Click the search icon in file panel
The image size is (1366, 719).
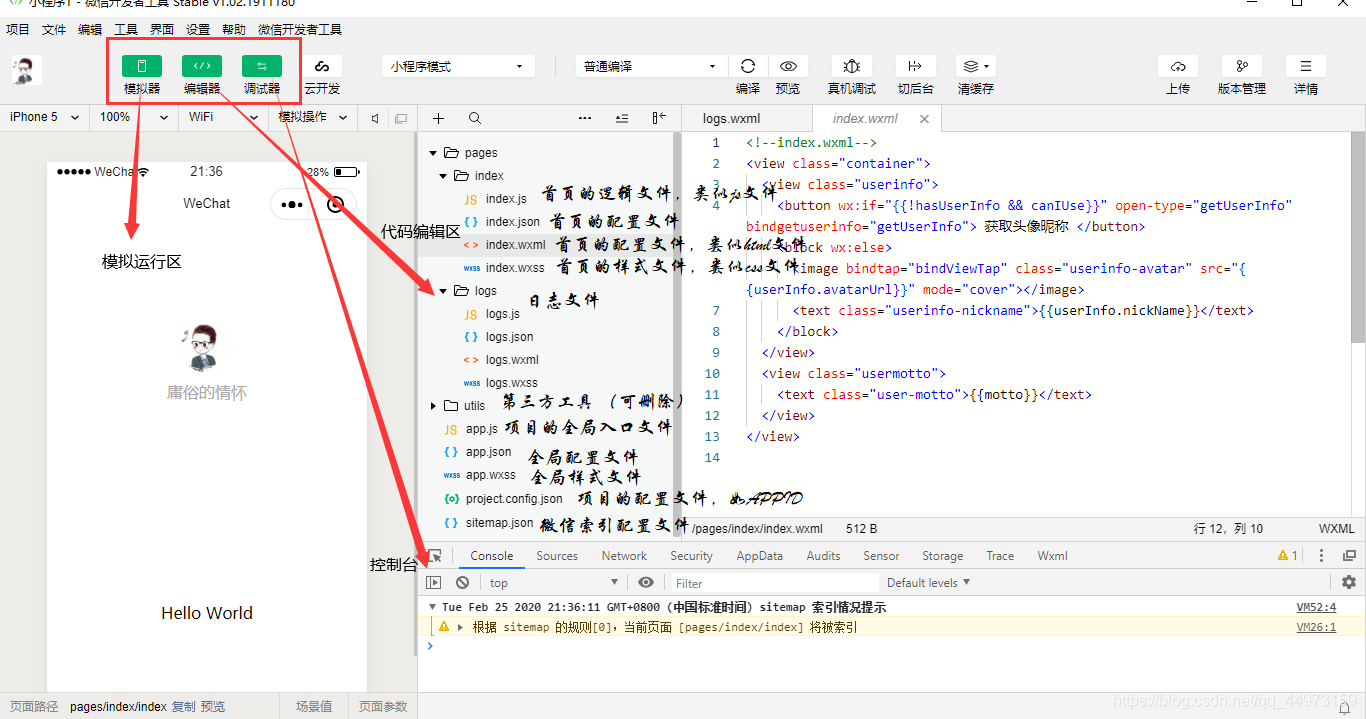pyautogui.click(x=475, y=118)
